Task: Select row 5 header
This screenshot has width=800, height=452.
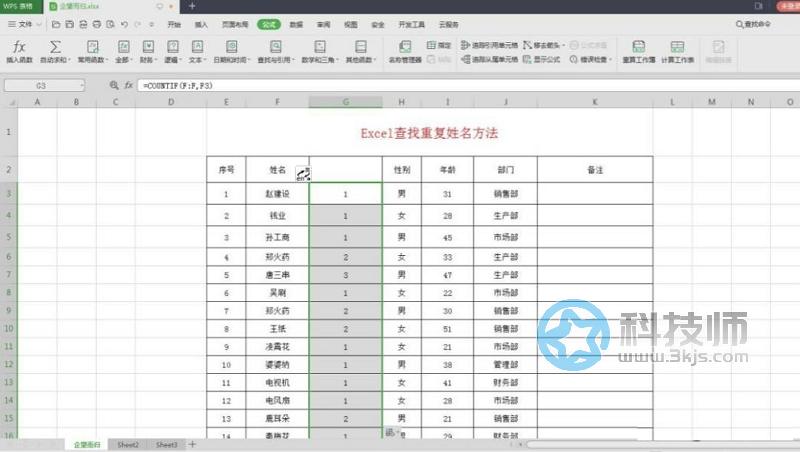Action: click(x=9, y=237)
